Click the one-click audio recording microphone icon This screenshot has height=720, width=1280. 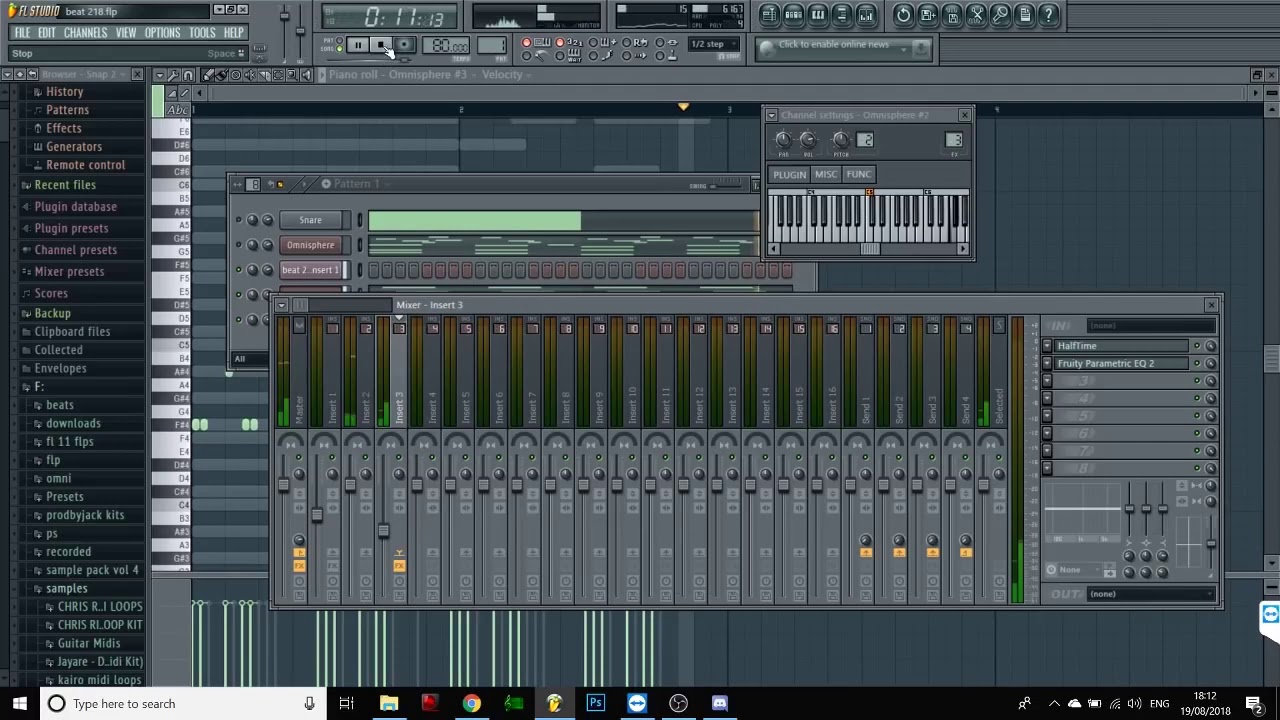pos(1001,15)
